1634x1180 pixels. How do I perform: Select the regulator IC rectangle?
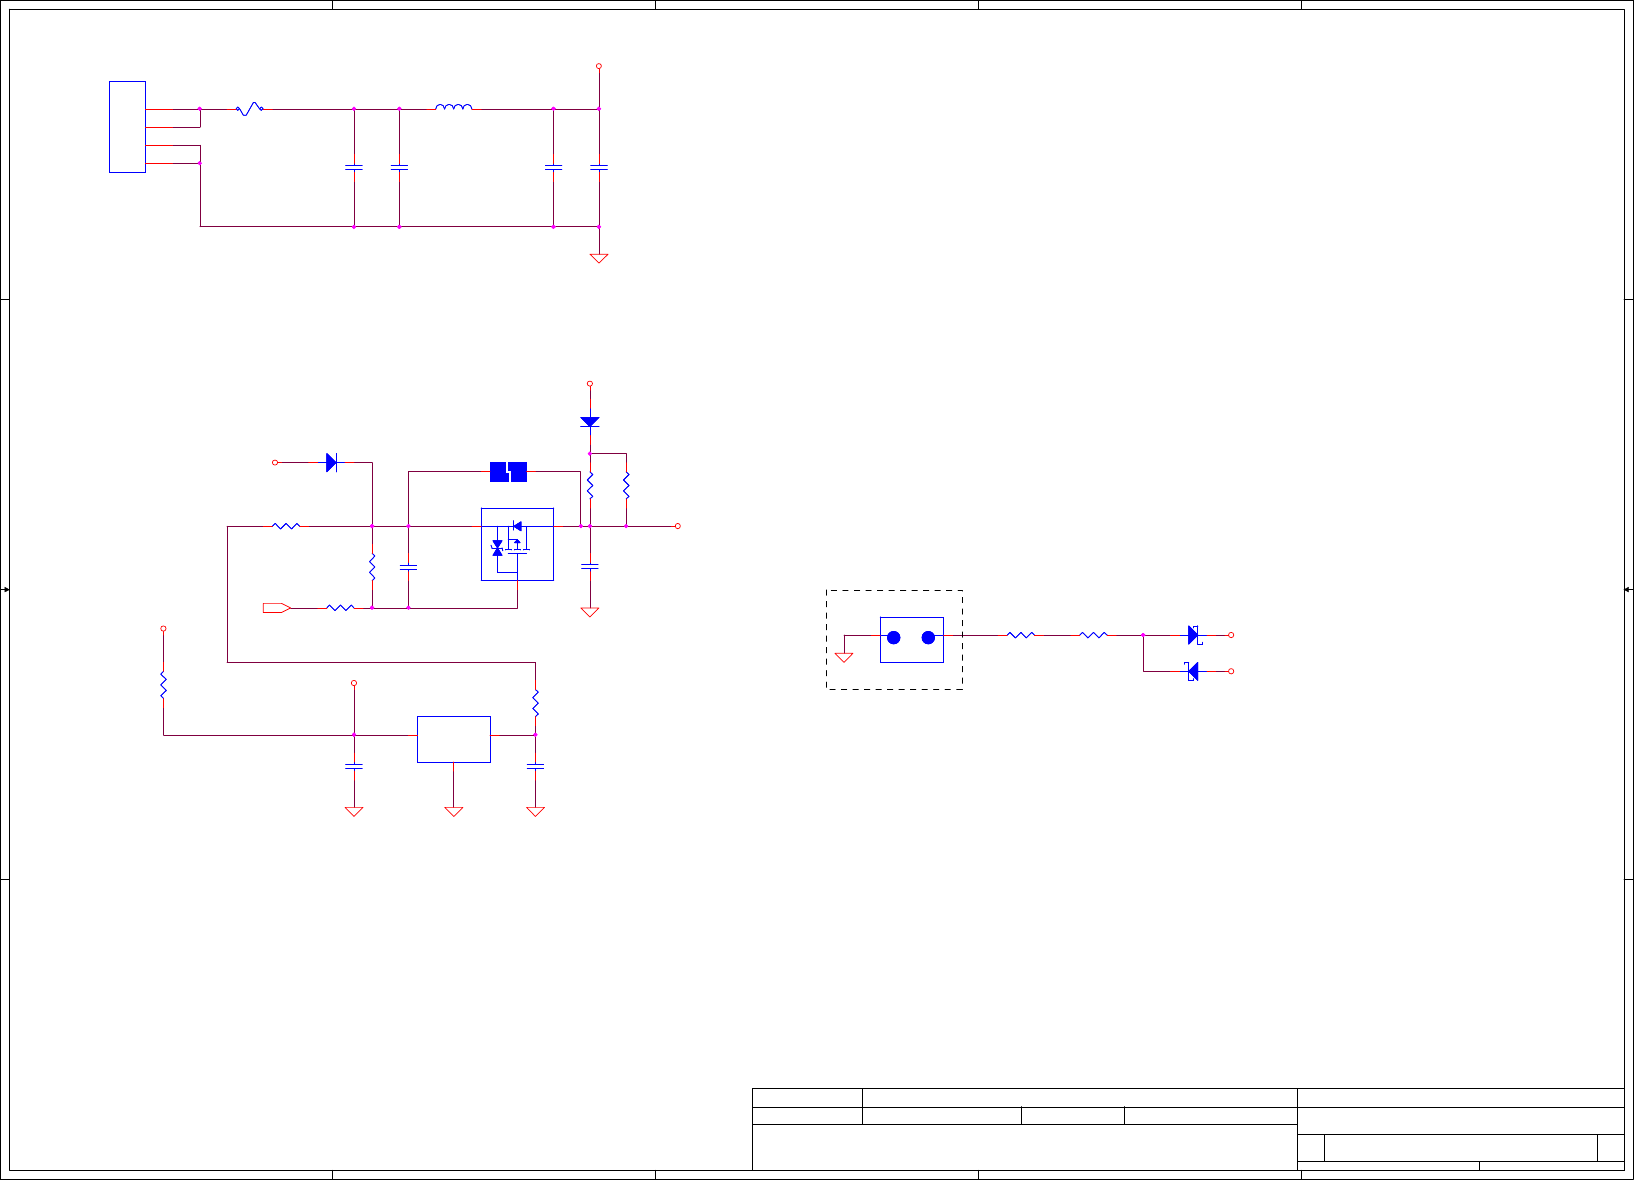(x=454, y=739)
